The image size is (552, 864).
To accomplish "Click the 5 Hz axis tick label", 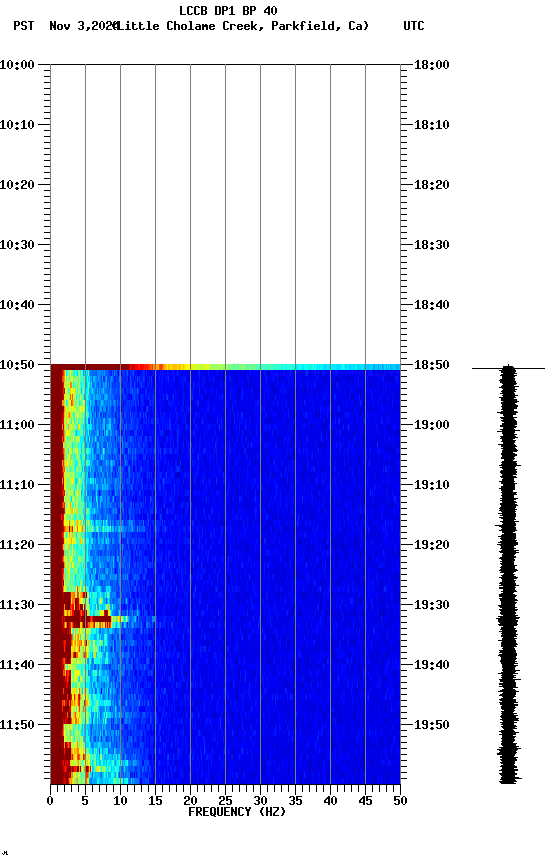I will pos(85,801).
